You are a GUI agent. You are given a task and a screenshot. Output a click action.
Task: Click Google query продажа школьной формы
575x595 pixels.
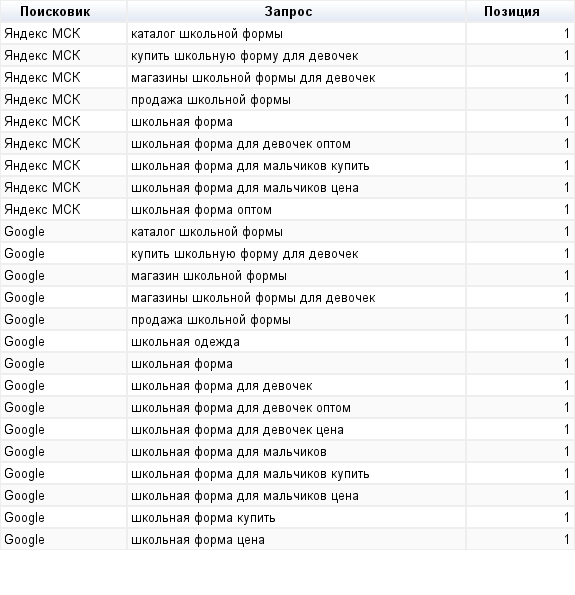coord(211,320)
